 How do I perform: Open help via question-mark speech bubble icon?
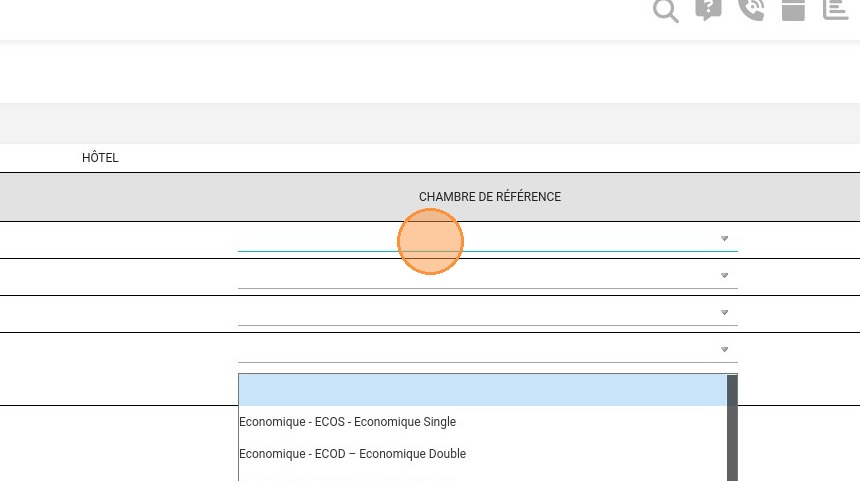pos(708,9)
